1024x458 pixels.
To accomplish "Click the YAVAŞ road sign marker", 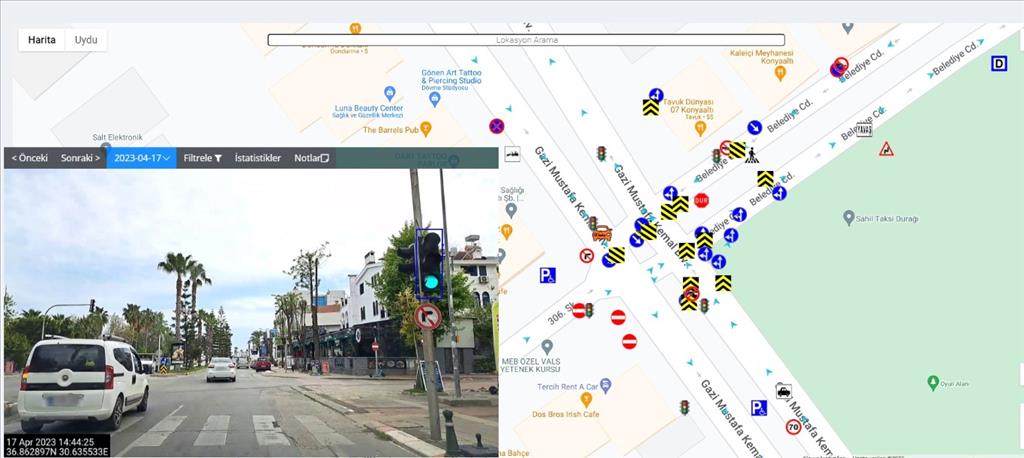I will 863,129.
